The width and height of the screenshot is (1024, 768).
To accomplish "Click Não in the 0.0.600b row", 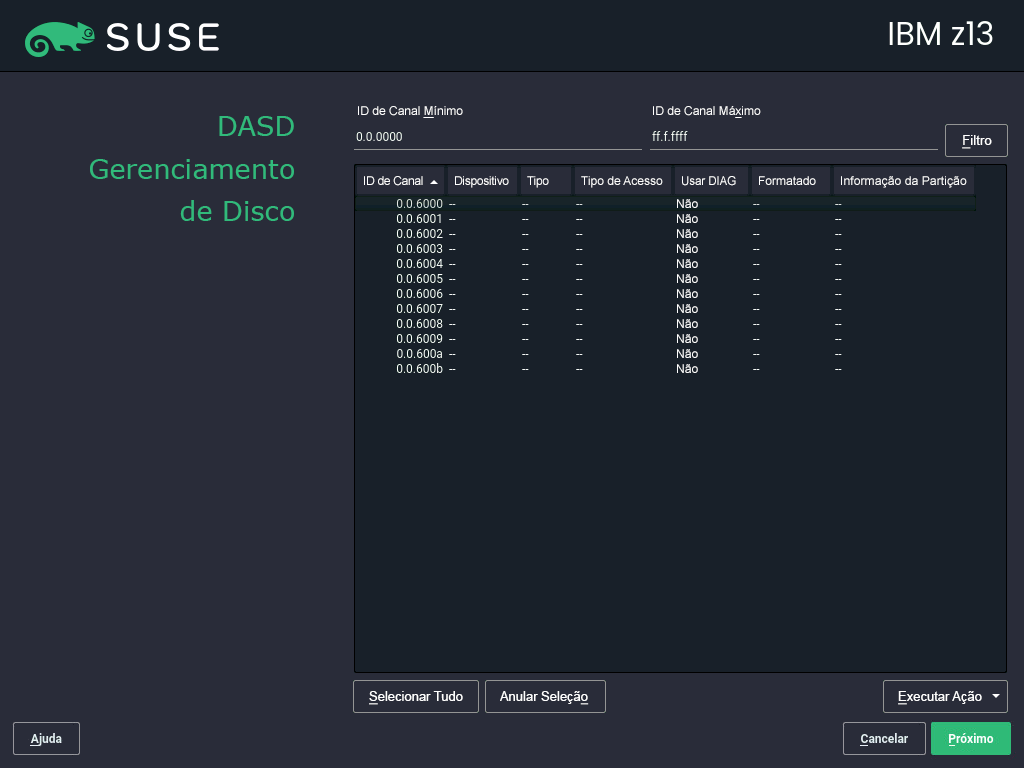I will (x=687, y=369).
